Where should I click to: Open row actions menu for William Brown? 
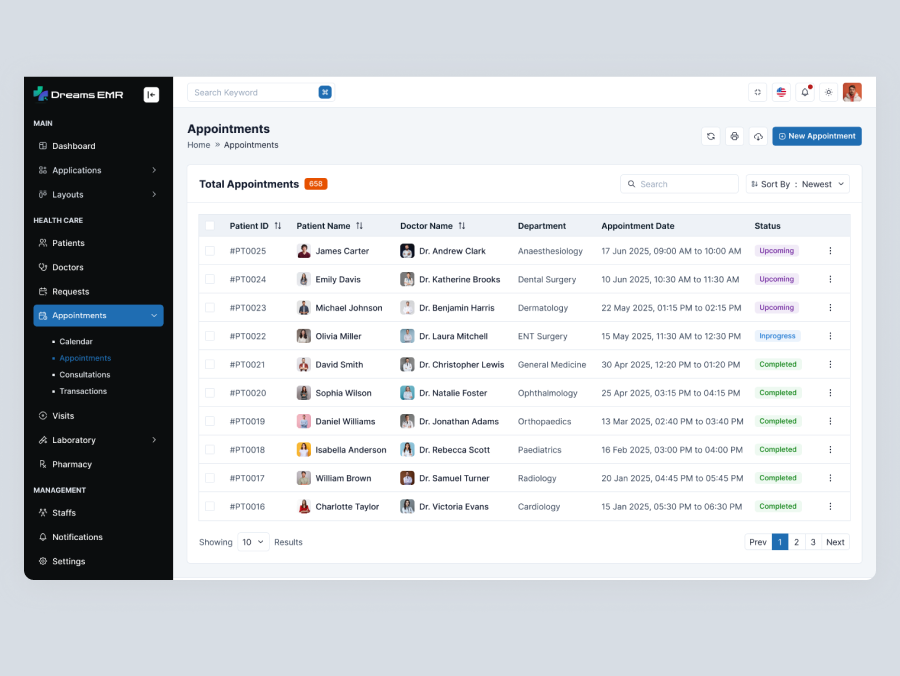point(830,478)
